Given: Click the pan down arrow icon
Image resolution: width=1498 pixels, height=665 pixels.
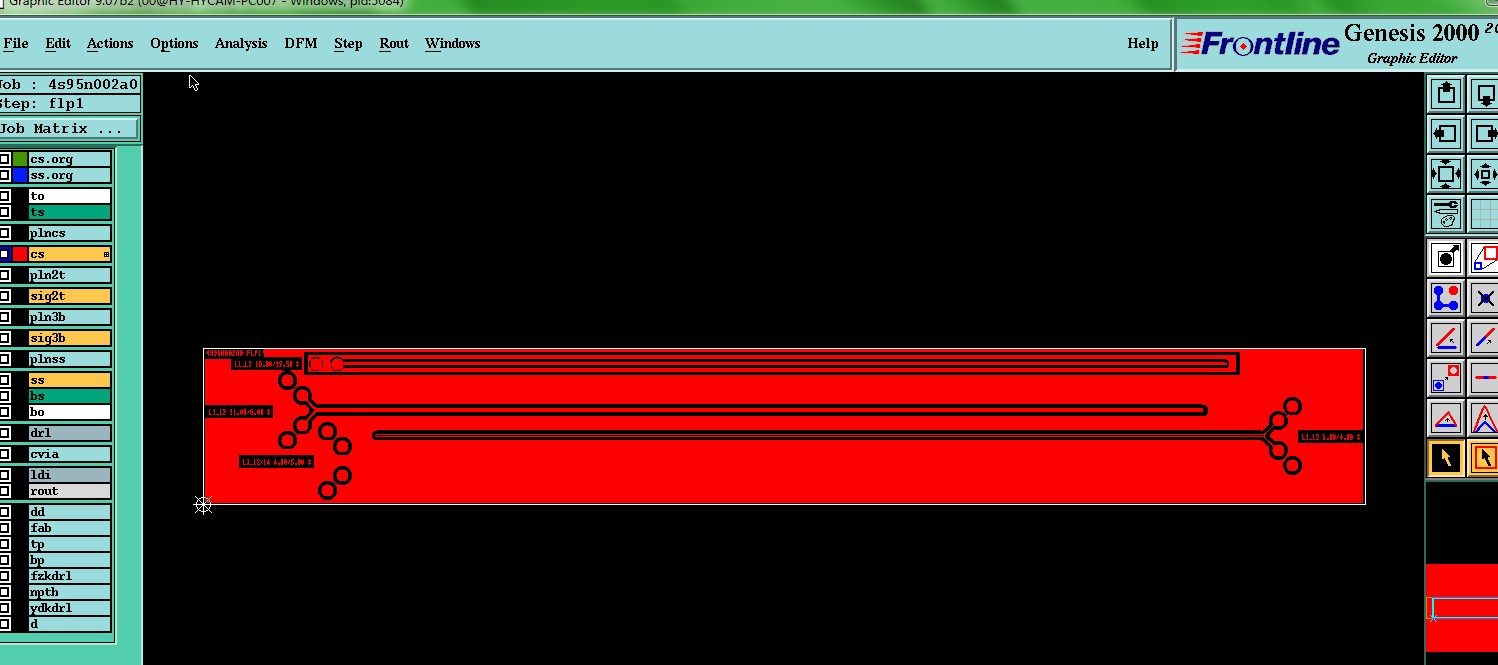Looking at the screenshot, I should 1484,94.
